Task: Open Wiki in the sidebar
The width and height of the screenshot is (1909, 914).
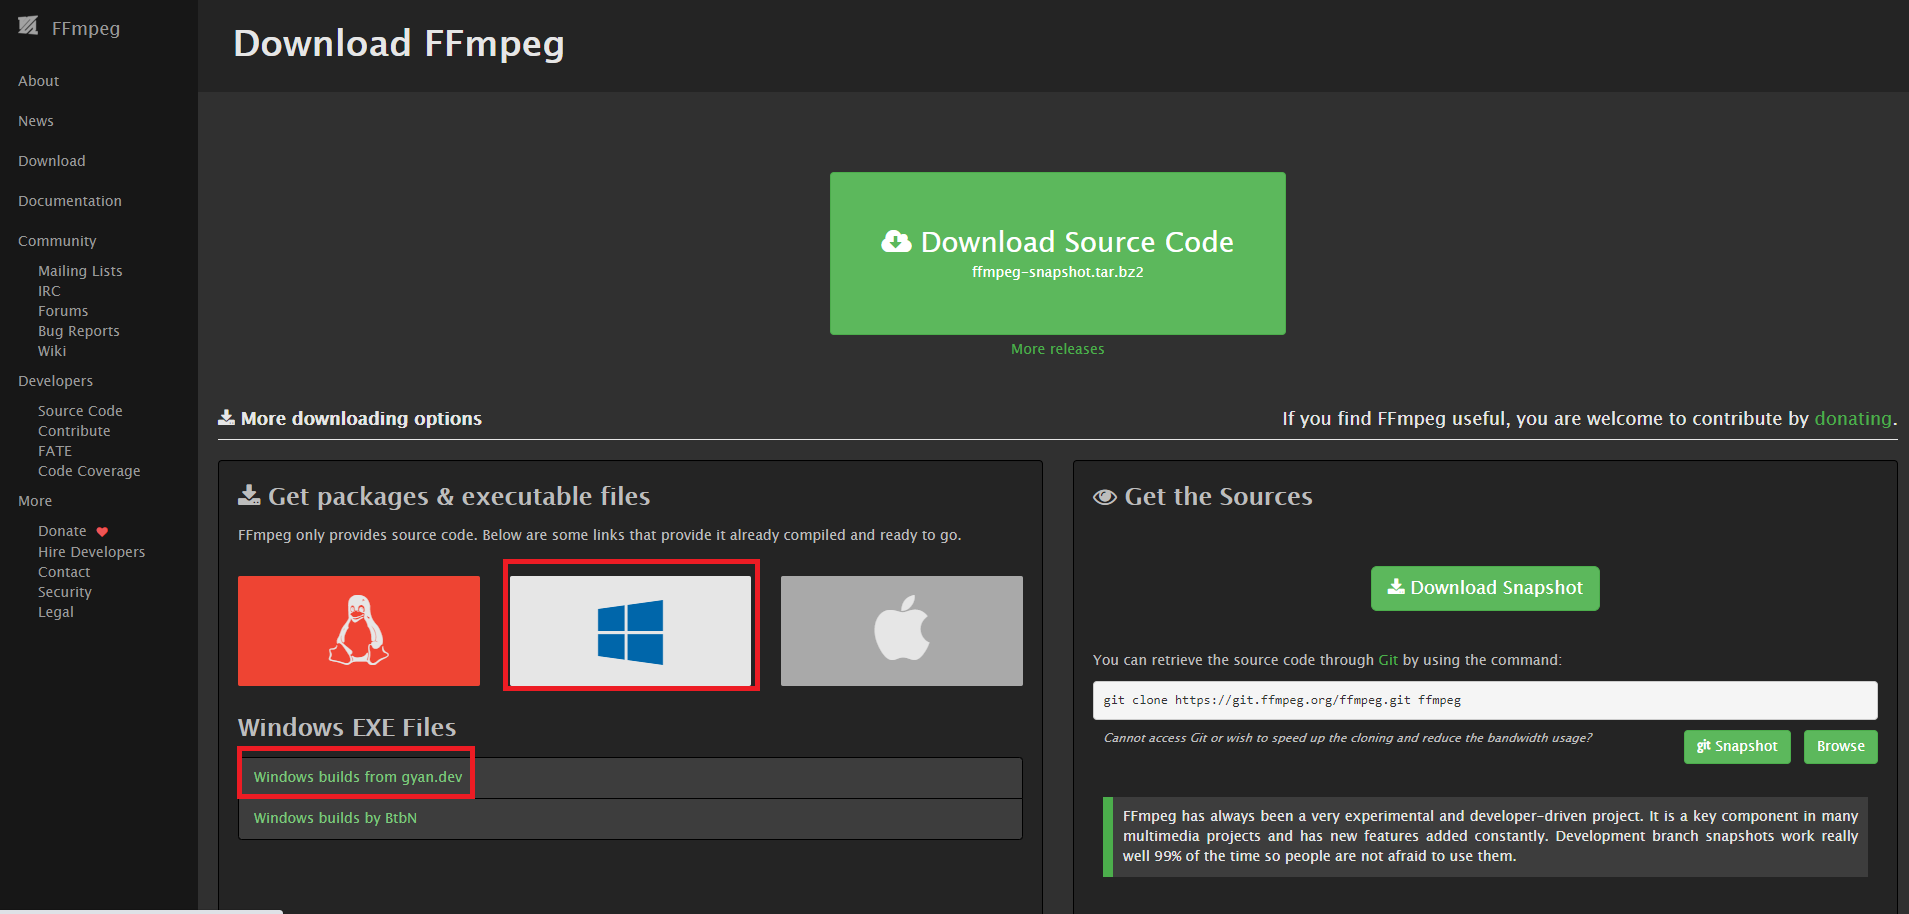Action: coord(52,351)
